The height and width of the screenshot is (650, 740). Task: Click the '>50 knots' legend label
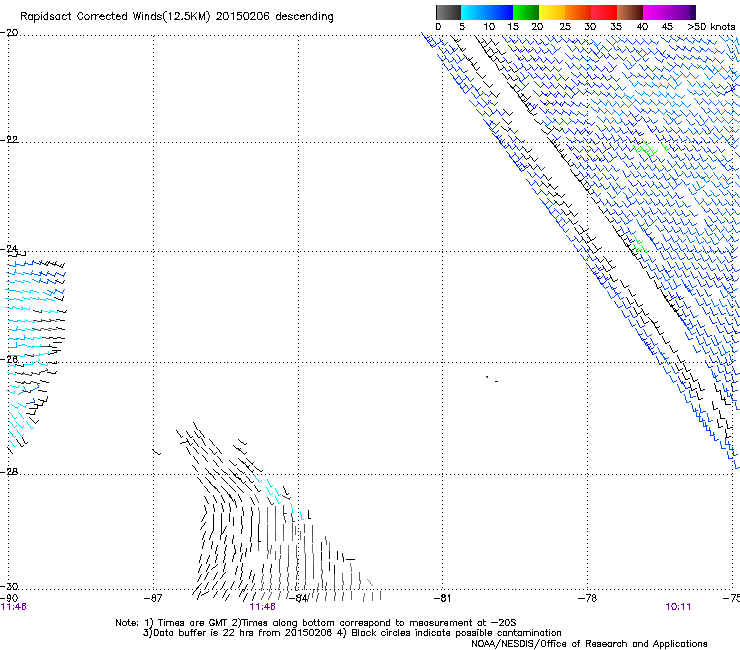tap(711, 27)
